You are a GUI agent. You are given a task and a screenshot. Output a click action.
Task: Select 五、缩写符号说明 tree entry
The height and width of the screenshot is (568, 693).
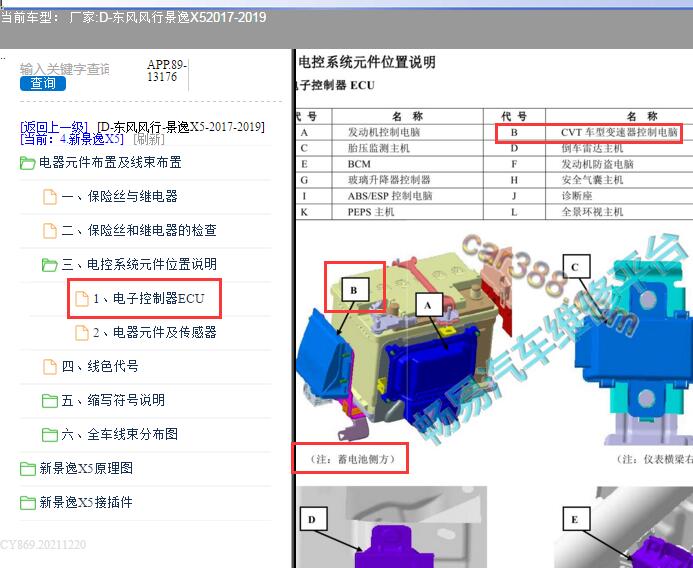[113, 400]
